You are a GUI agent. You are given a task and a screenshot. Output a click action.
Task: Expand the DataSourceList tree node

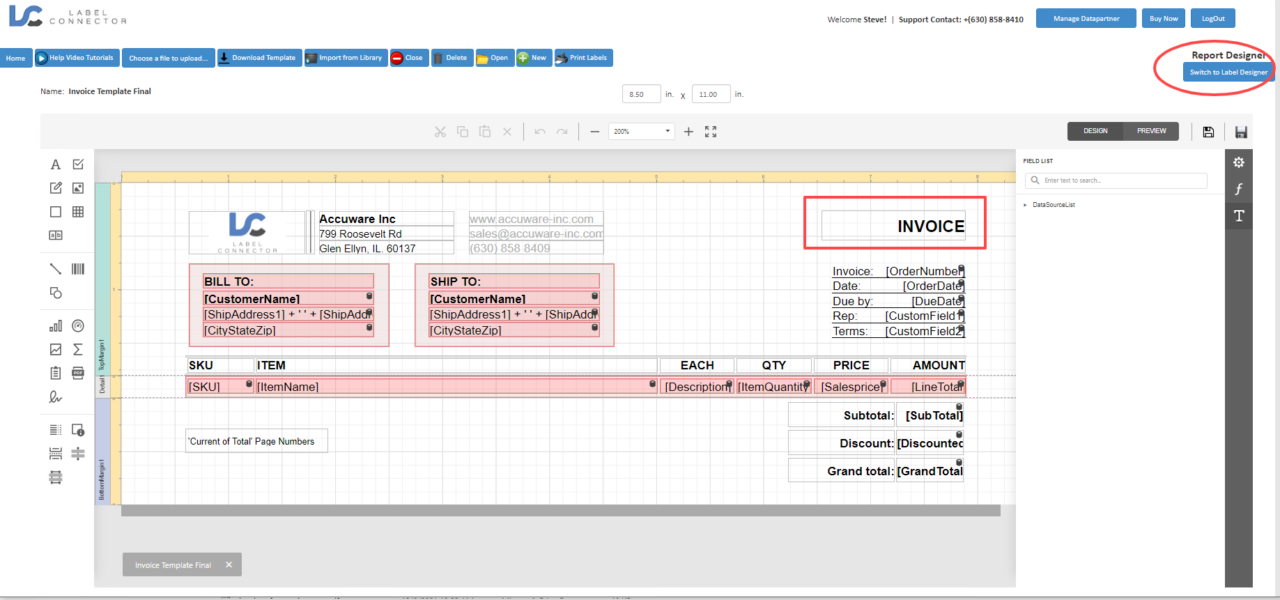(x=1025, y=205)
